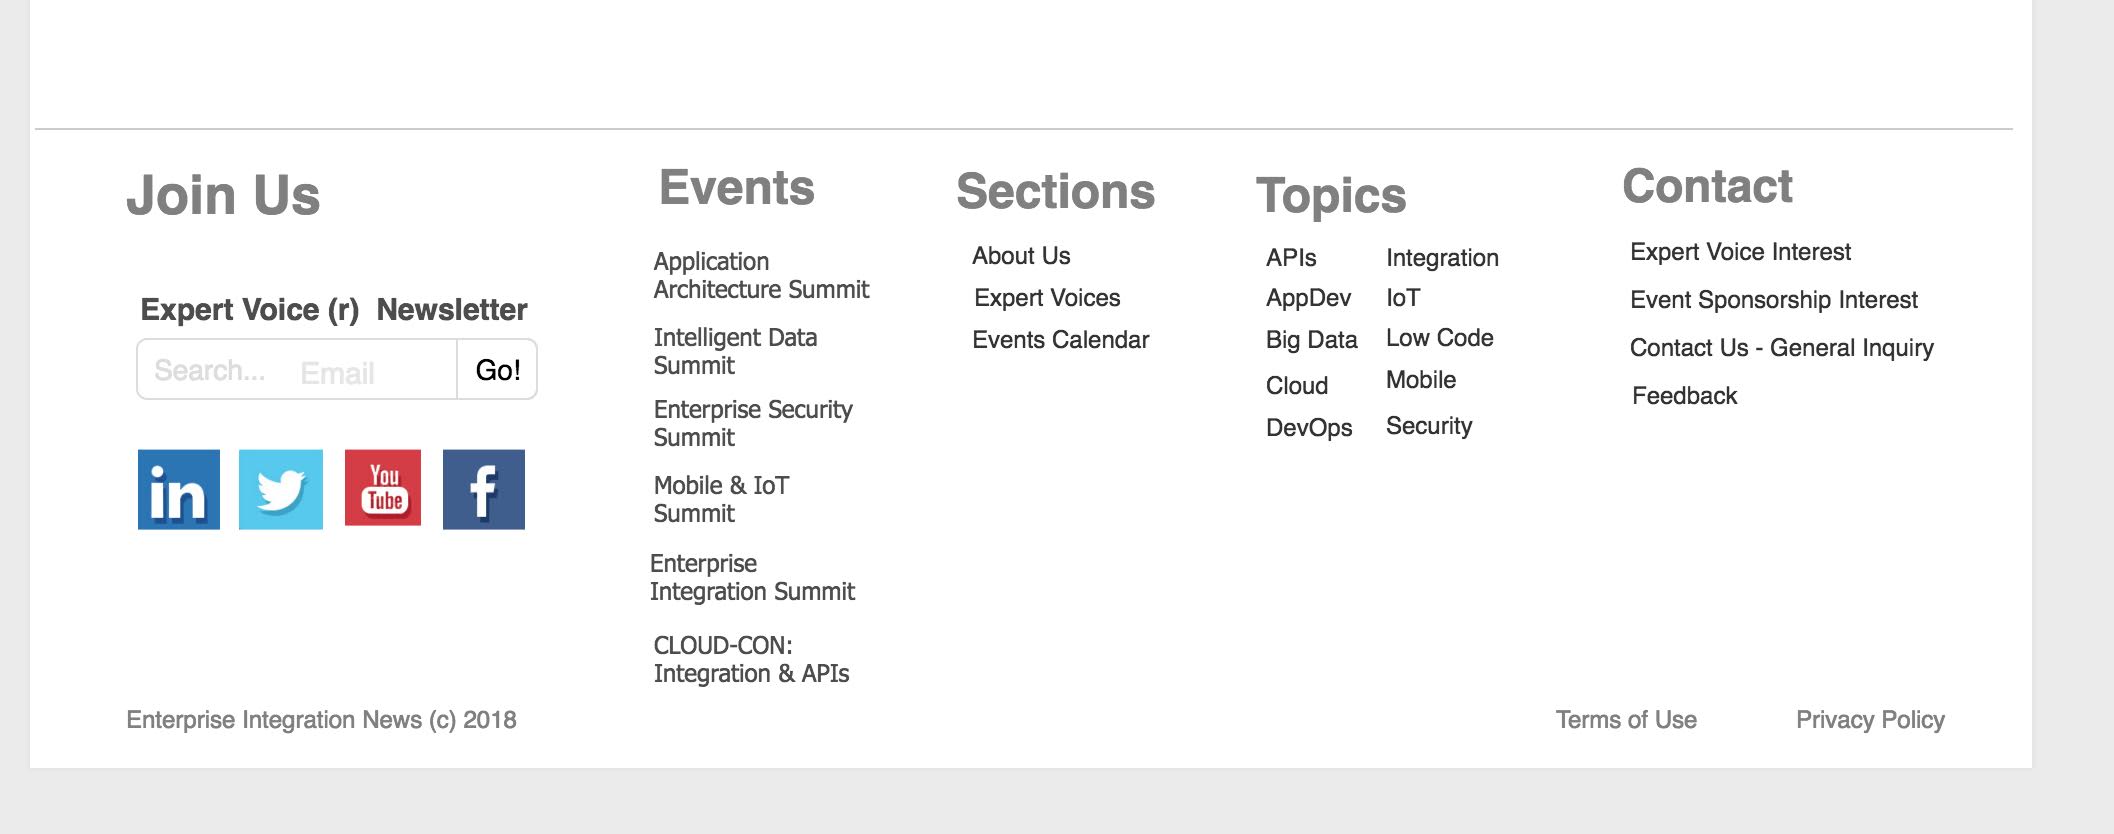Screen dimensions: 2114x834
Task: Open the About Us section
Action: tap(1021, 256)
